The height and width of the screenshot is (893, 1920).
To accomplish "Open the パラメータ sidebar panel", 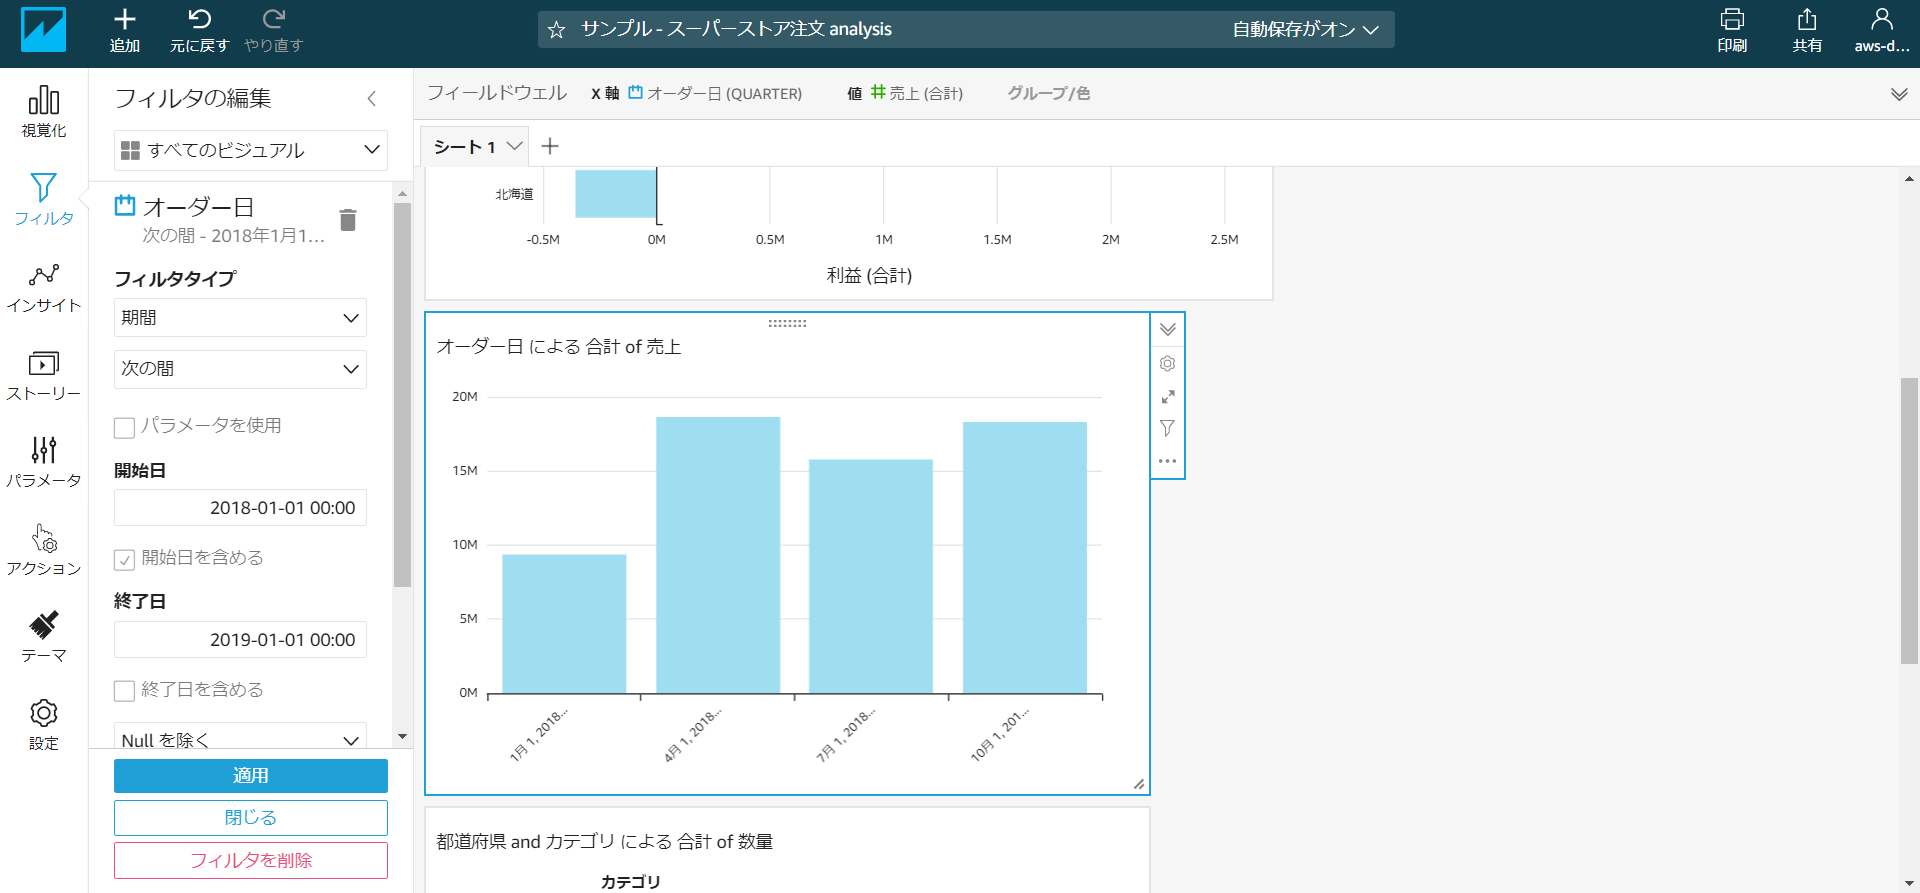I will 44,462.
